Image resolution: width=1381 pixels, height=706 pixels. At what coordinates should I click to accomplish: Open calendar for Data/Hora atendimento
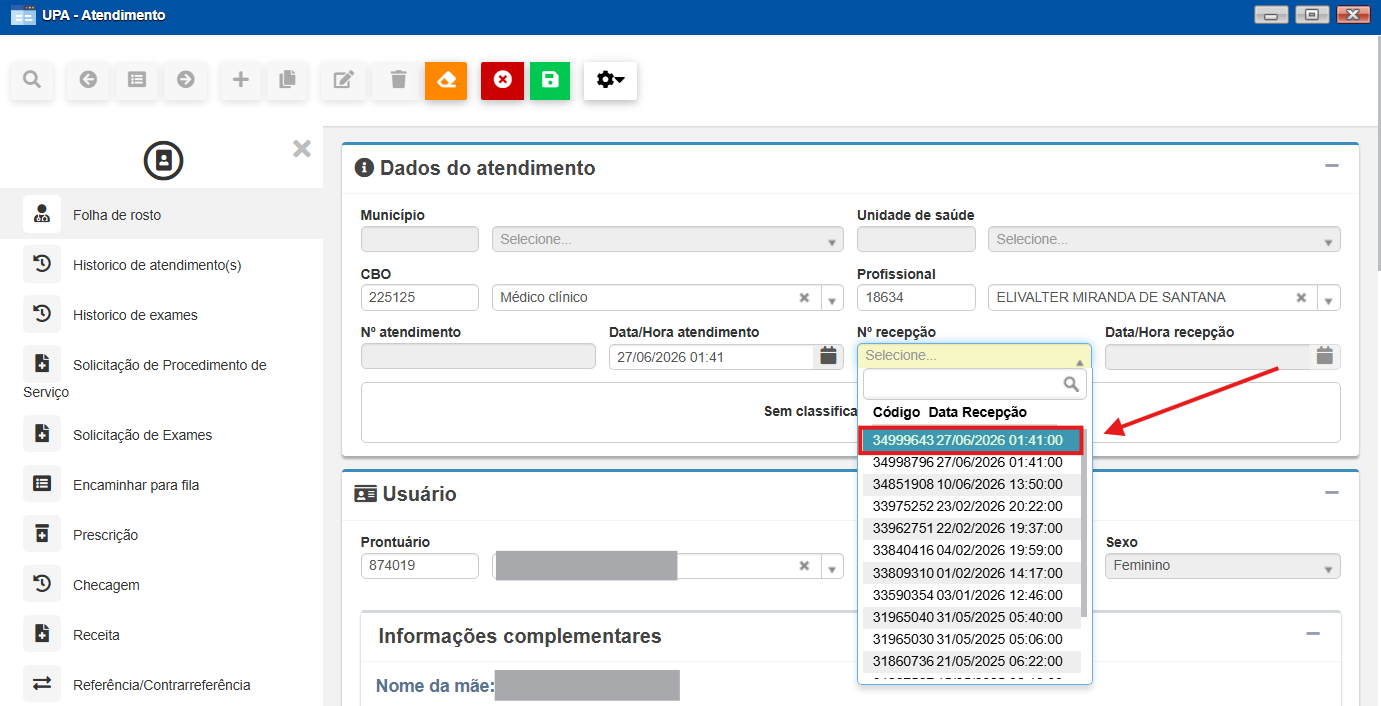pyautogui.click(x=828, y=356)
